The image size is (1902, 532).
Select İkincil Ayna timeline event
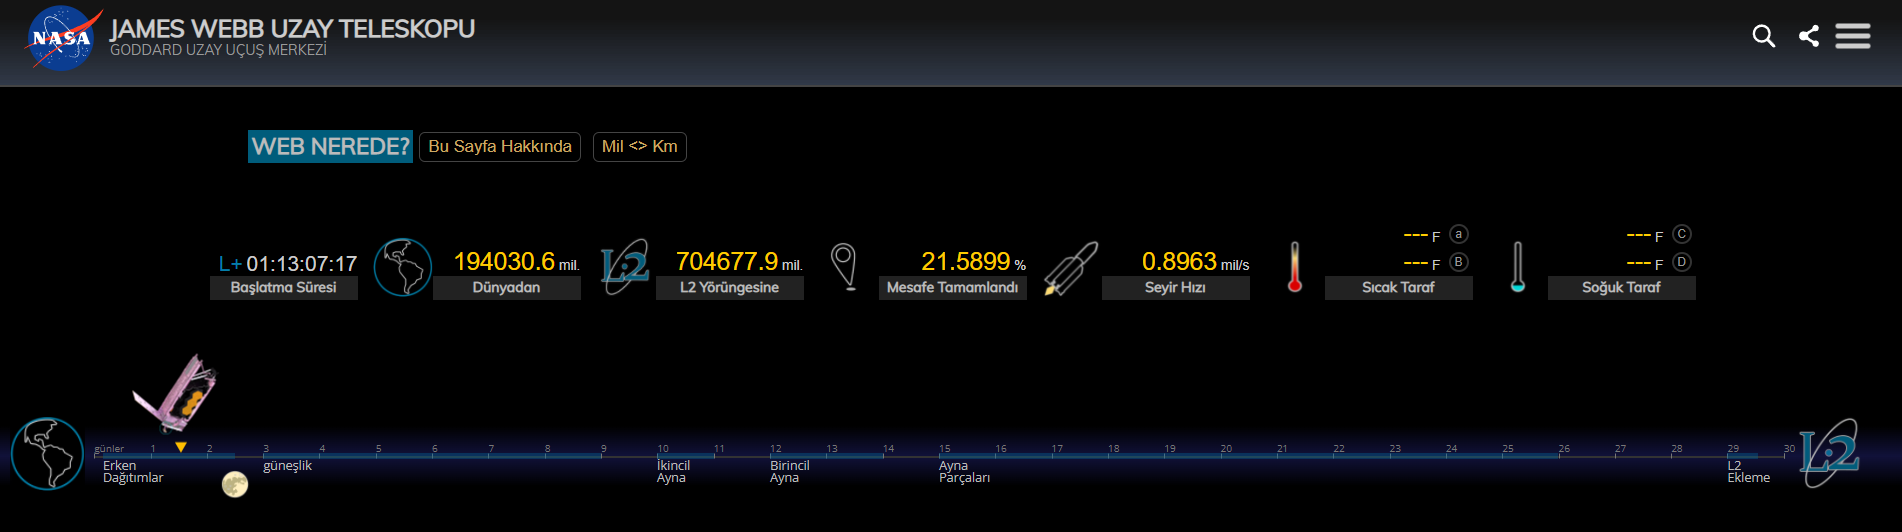pyautogui.click(x=673, y=472)
